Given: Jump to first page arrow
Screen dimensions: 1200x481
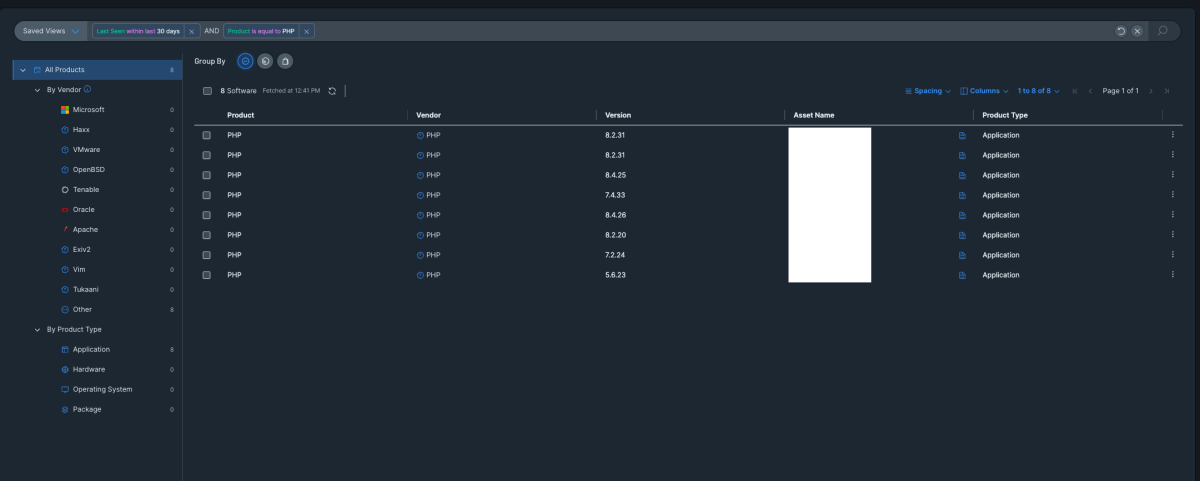Looking at the screenshot, I should 1075,91.
